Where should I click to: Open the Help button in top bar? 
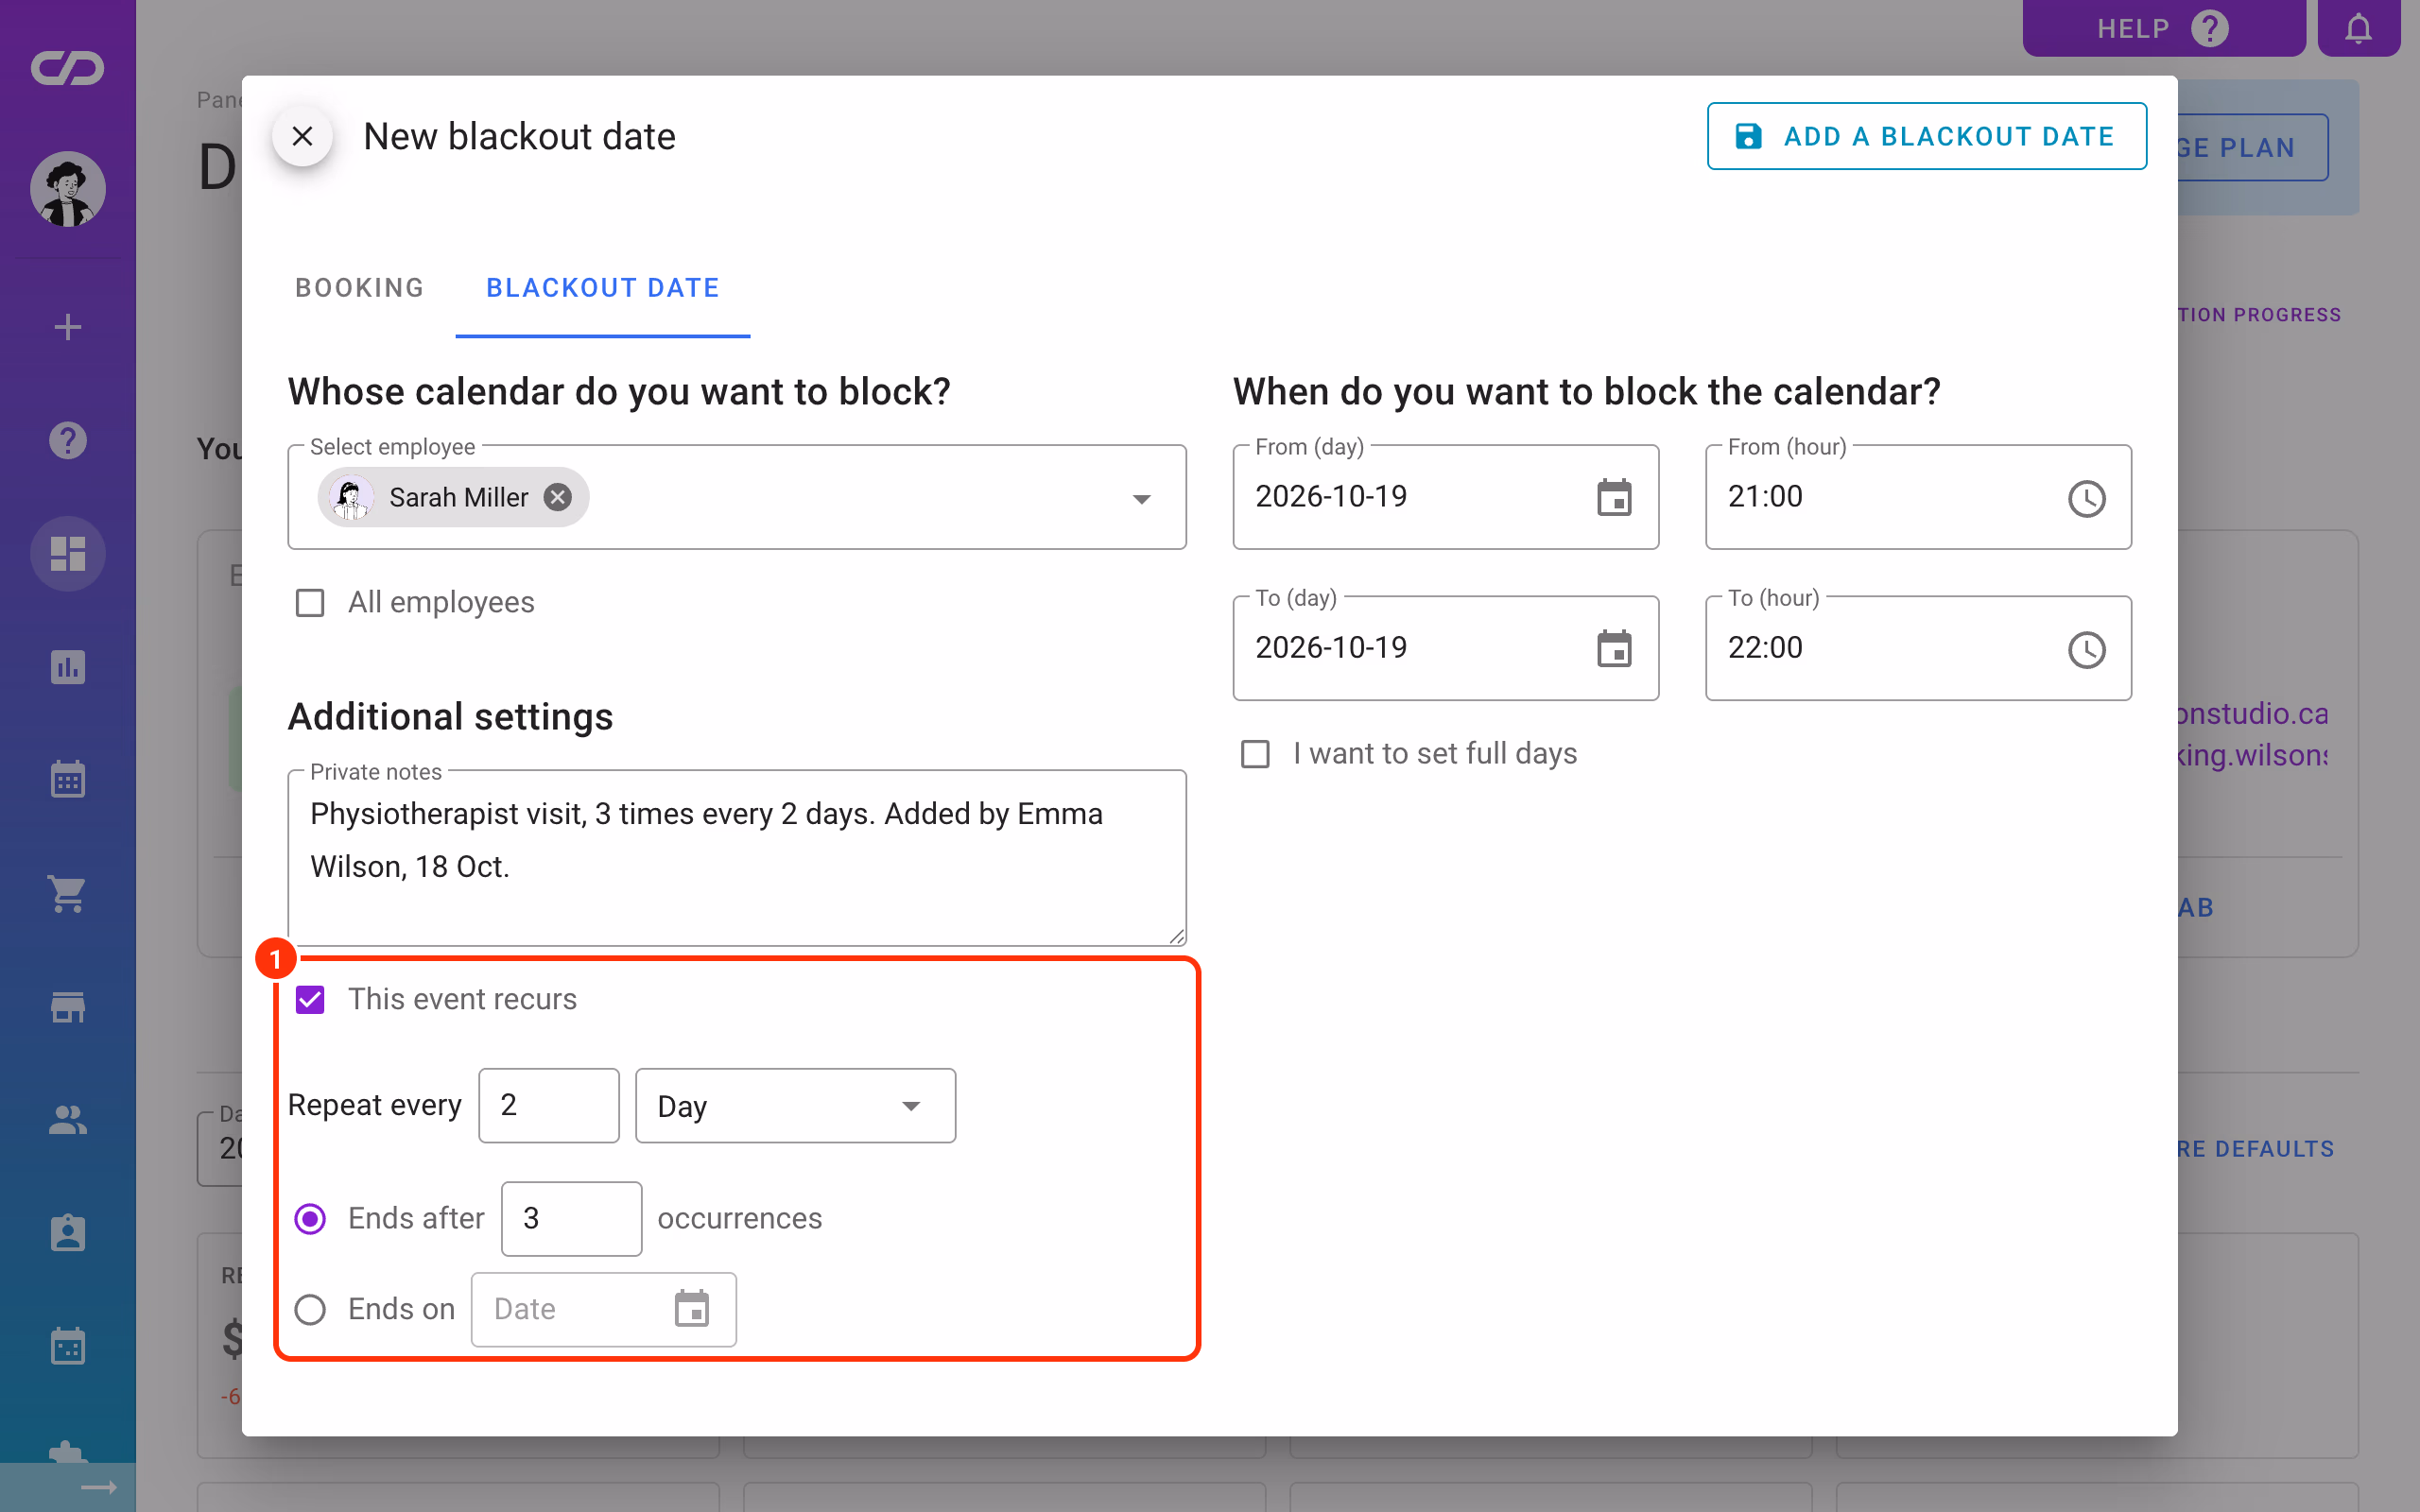click(2163, 28)
